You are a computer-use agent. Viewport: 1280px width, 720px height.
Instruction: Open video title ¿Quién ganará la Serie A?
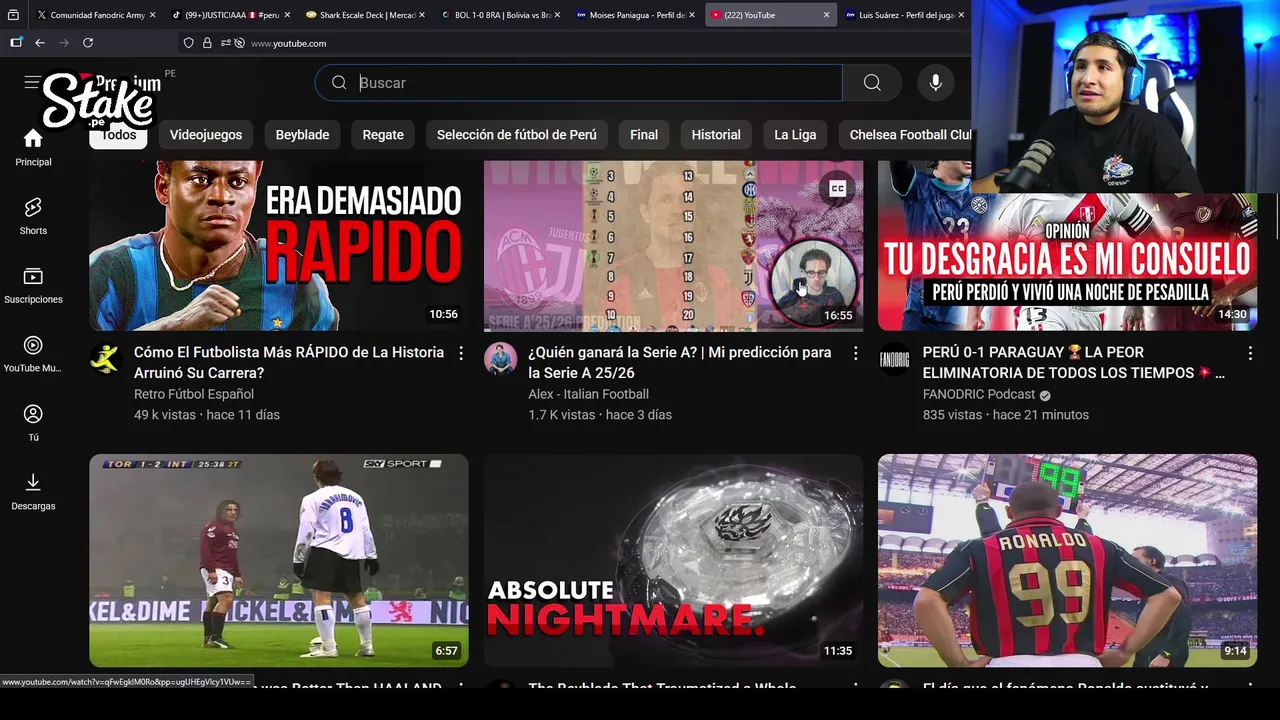click(680, 362)
